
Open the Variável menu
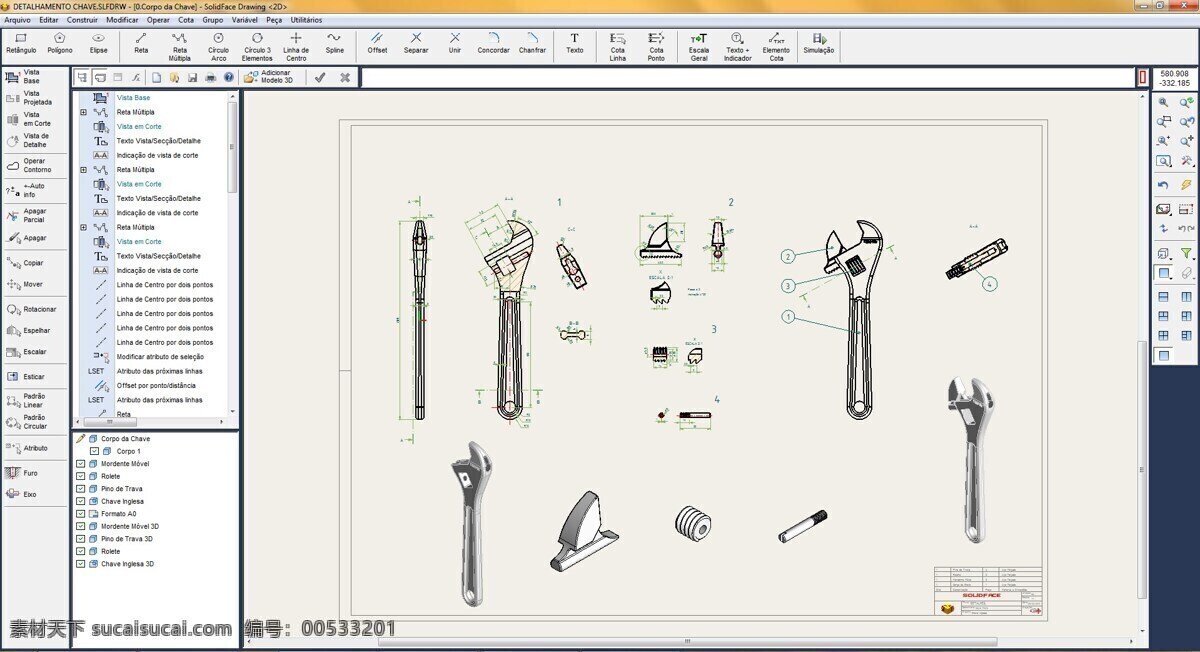click(x=244, y=20)
